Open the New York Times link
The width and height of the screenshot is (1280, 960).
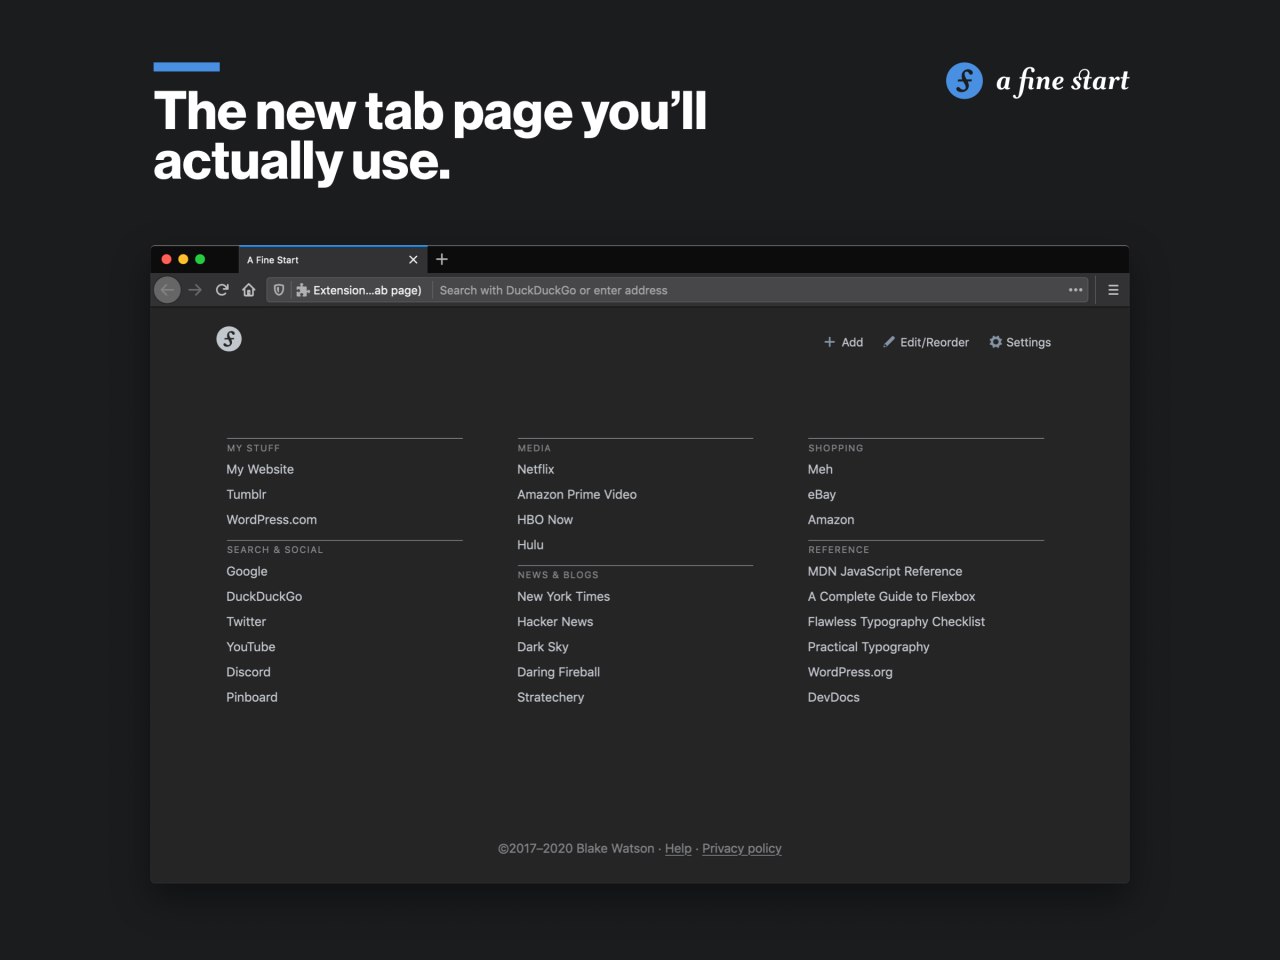(564, 596)
